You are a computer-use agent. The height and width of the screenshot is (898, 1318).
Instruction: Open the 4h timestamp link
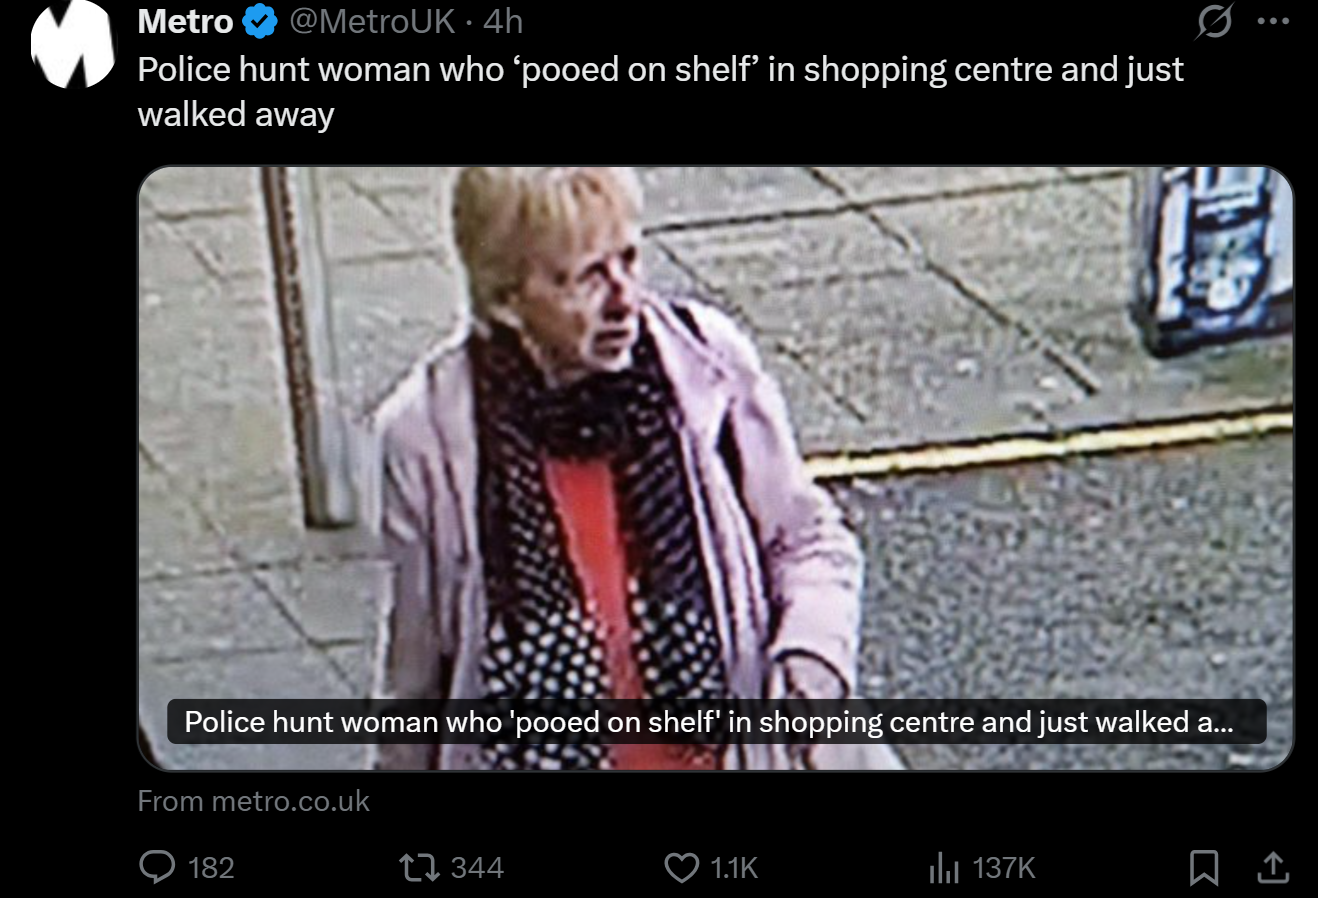coord(503,21)
